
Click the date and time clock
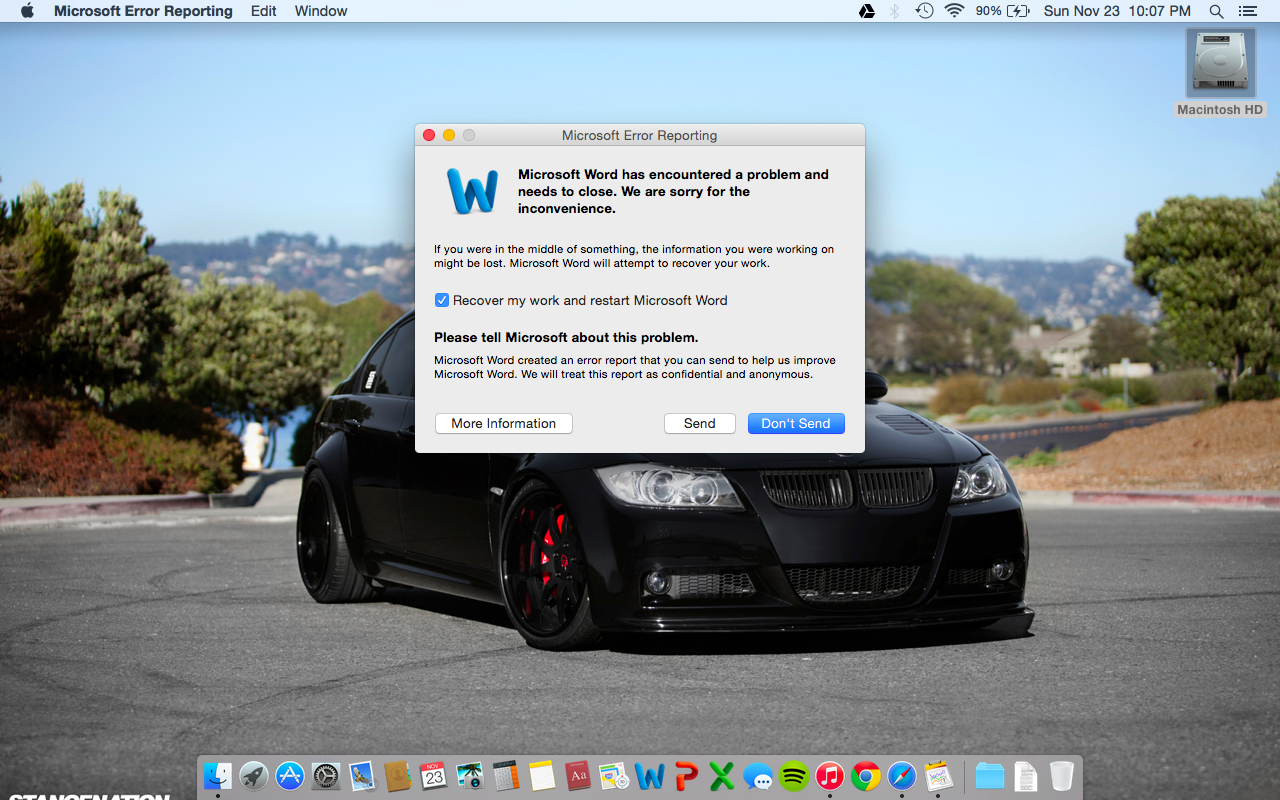1117,11
